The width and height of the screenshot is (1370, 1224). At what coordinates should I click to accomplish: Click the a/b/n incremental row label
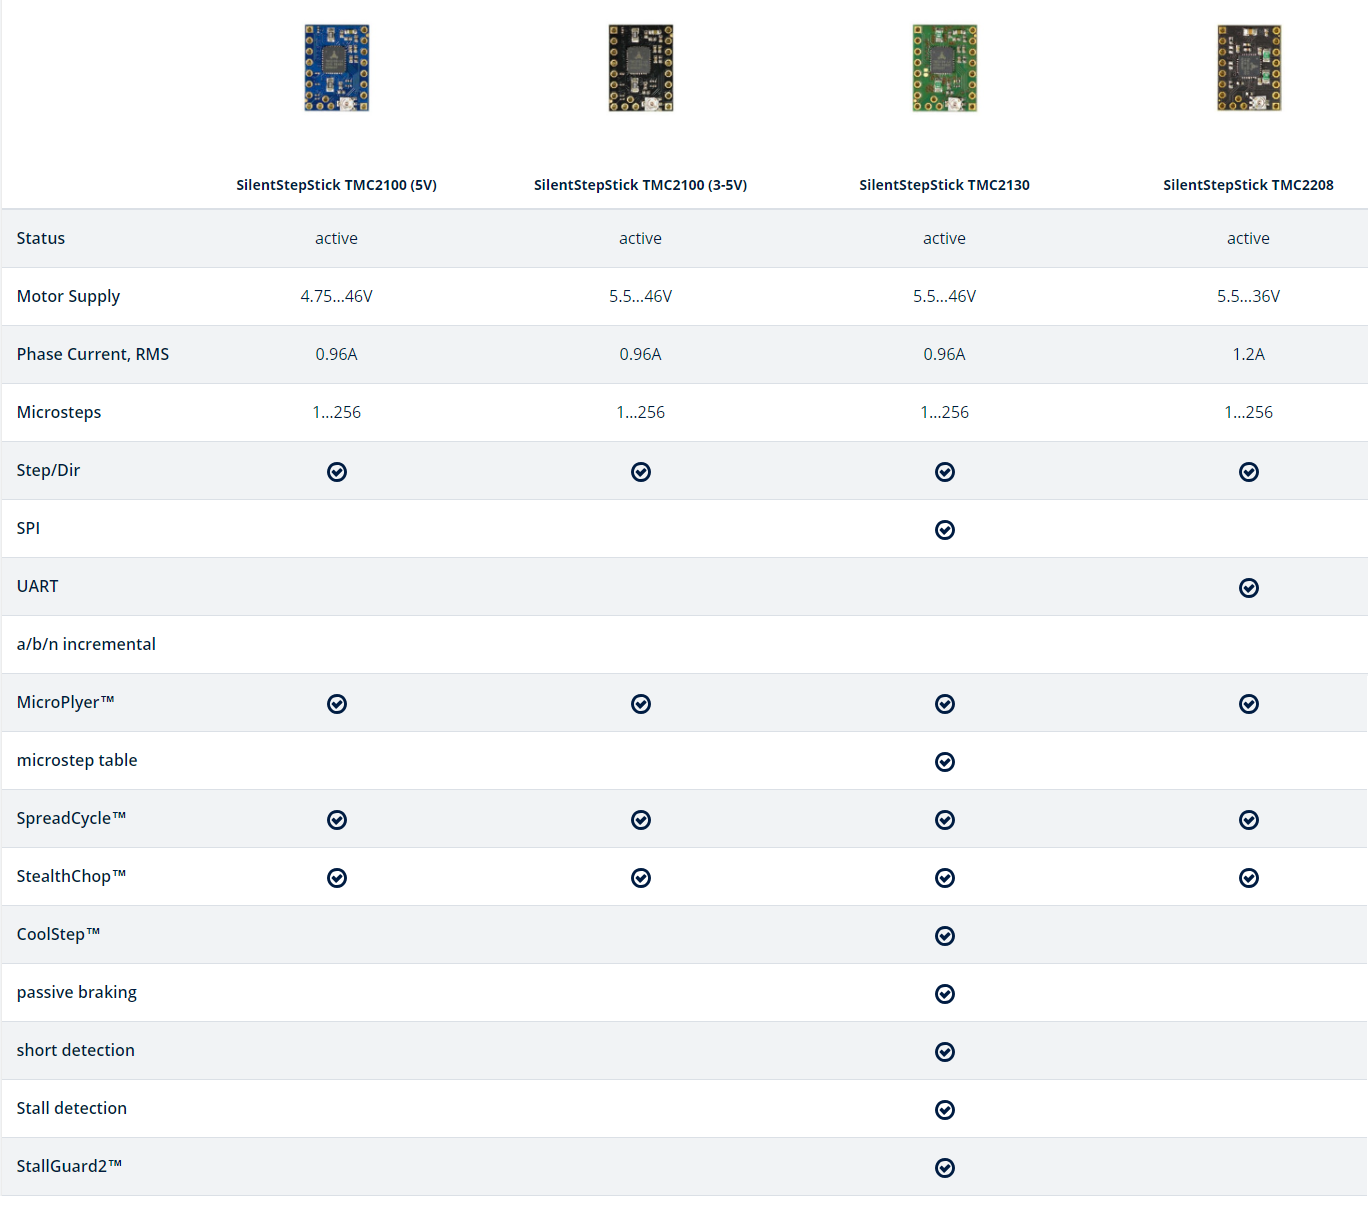pyautogui.click(x=86, y=644)
